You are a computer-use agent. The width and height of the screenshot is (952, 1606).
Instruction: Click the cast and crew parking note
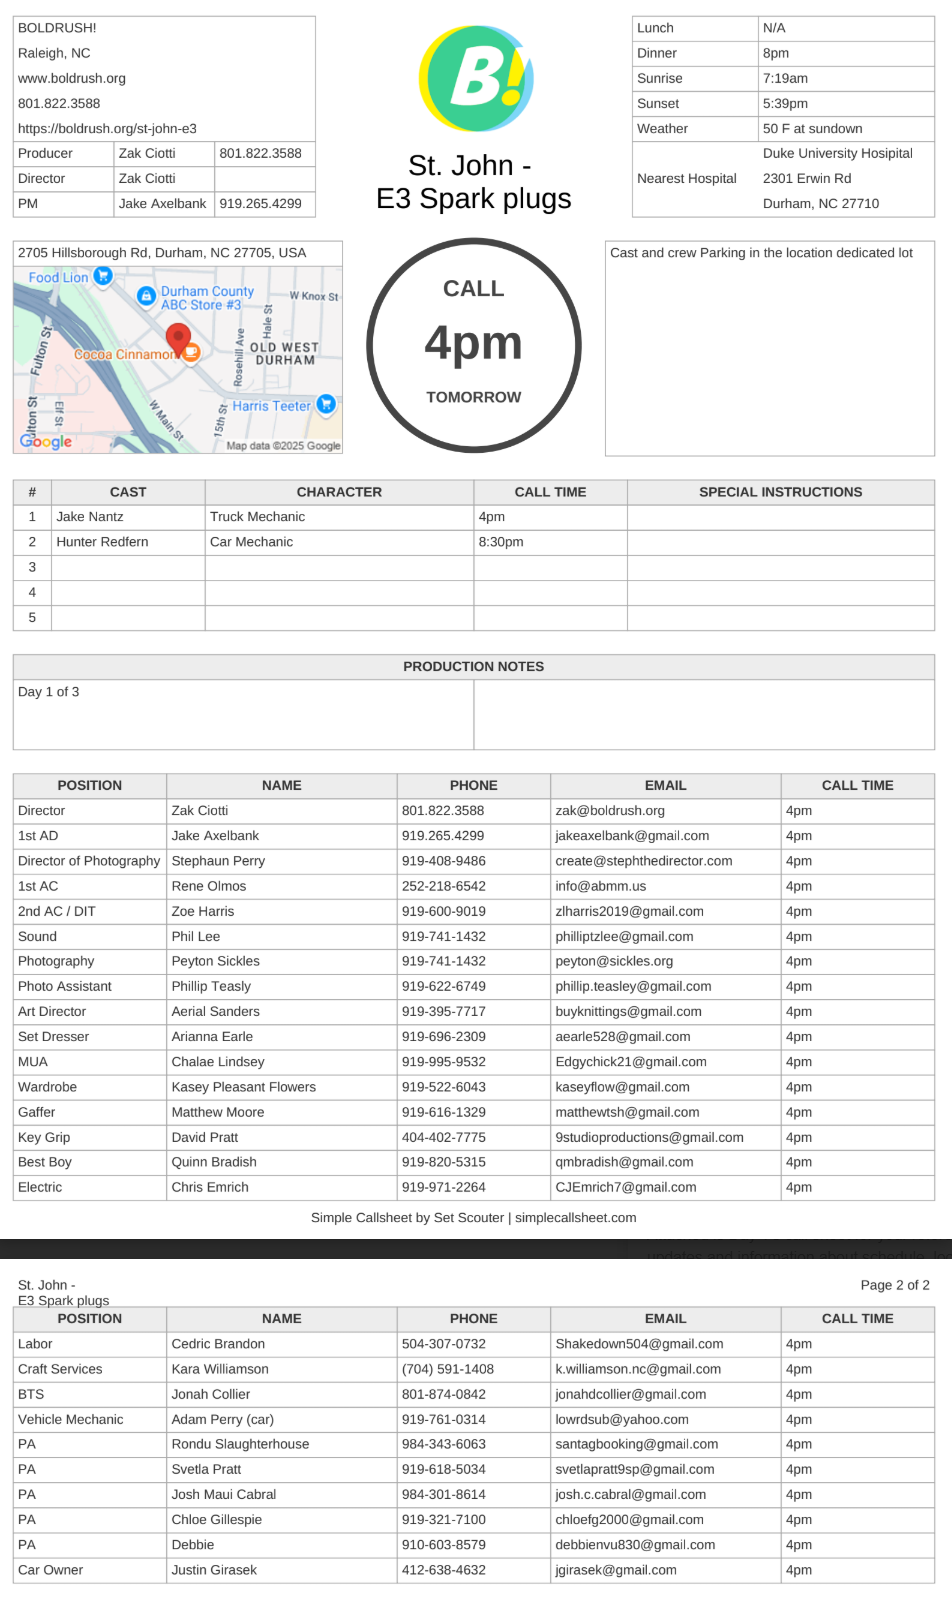(x=762, y=253)
